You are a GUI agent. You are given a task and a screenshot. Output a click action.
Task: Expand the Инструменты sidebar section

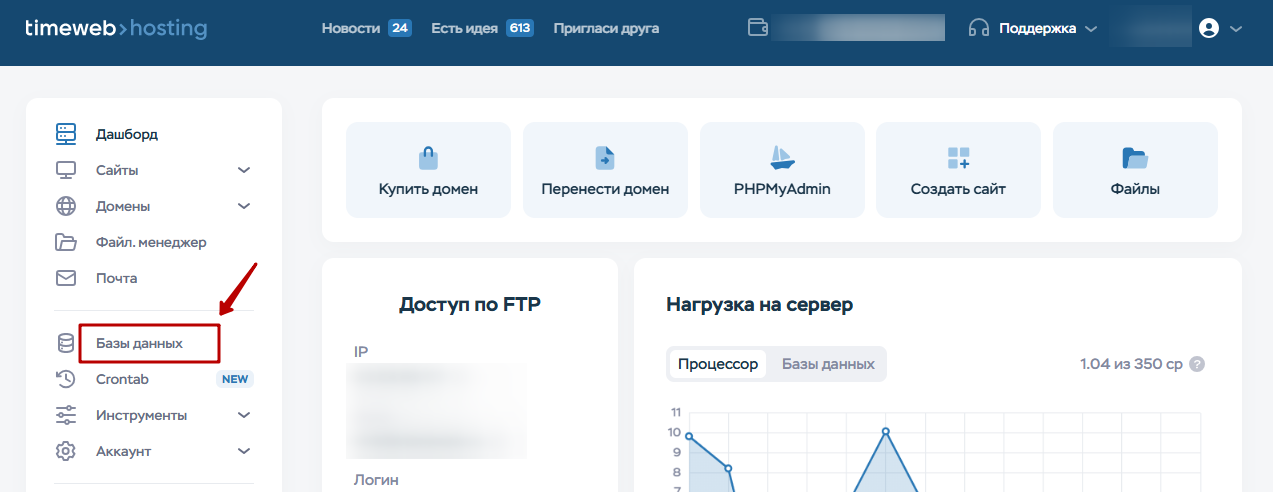point(243,415)
